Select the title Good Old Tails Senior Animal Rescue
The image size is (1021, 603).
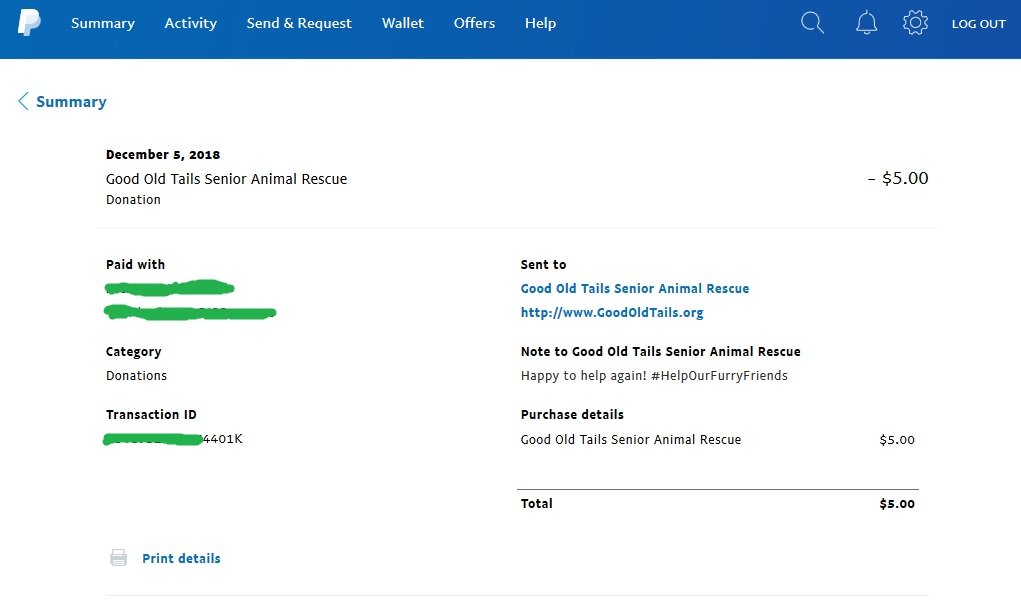click(x=227, y=179)
